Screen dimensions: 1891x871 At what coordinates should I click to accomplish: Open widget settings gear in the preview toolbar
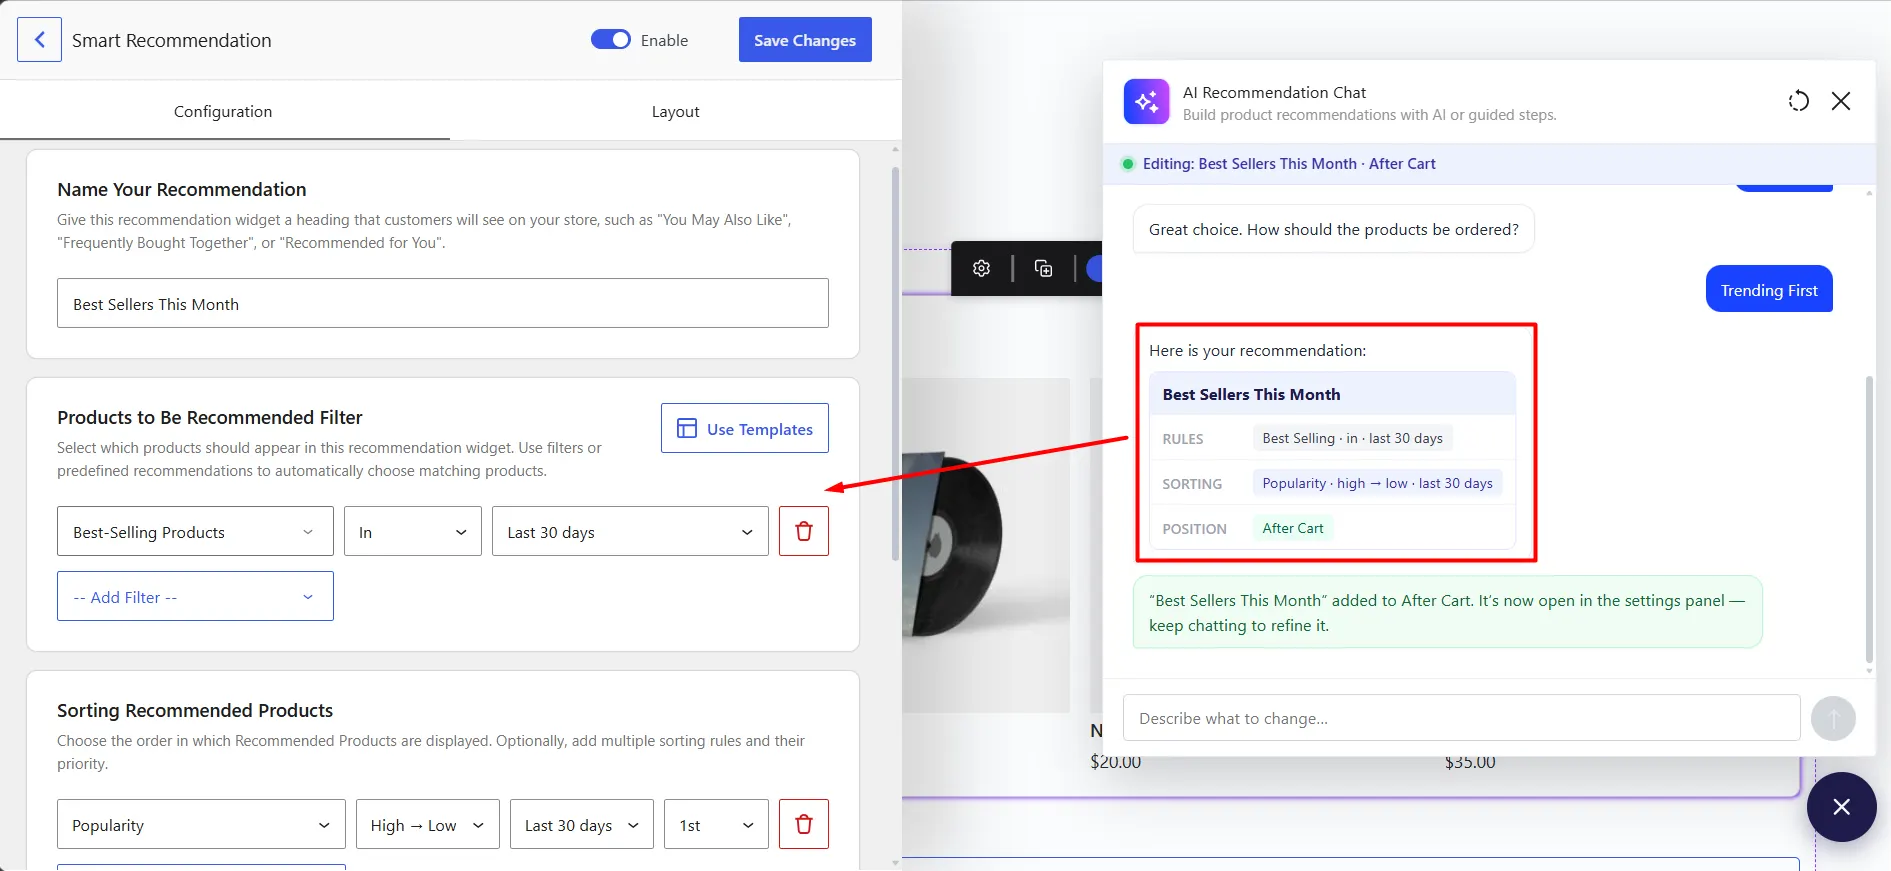point(982,268)
